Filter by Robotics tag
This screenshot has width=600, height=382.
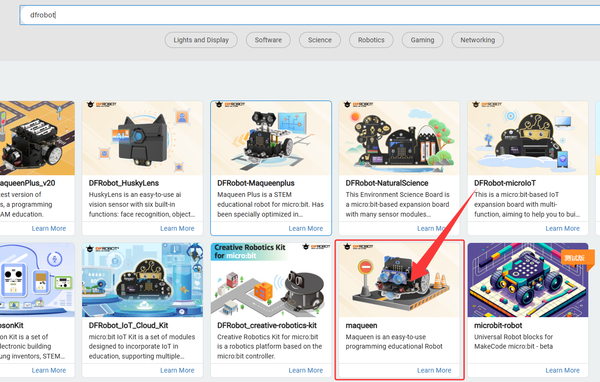371,40
